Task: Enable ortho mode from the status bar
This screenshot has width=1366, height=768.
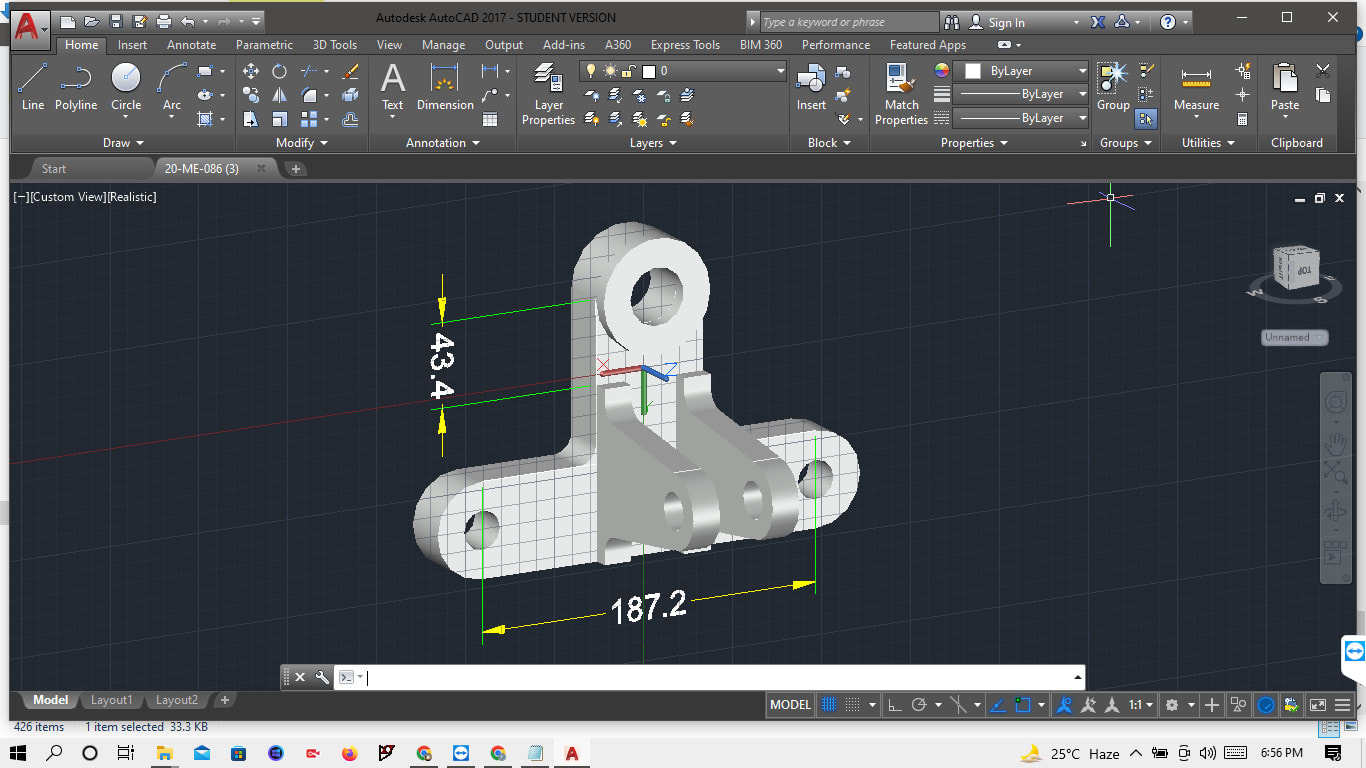Action: click(895, 704)
